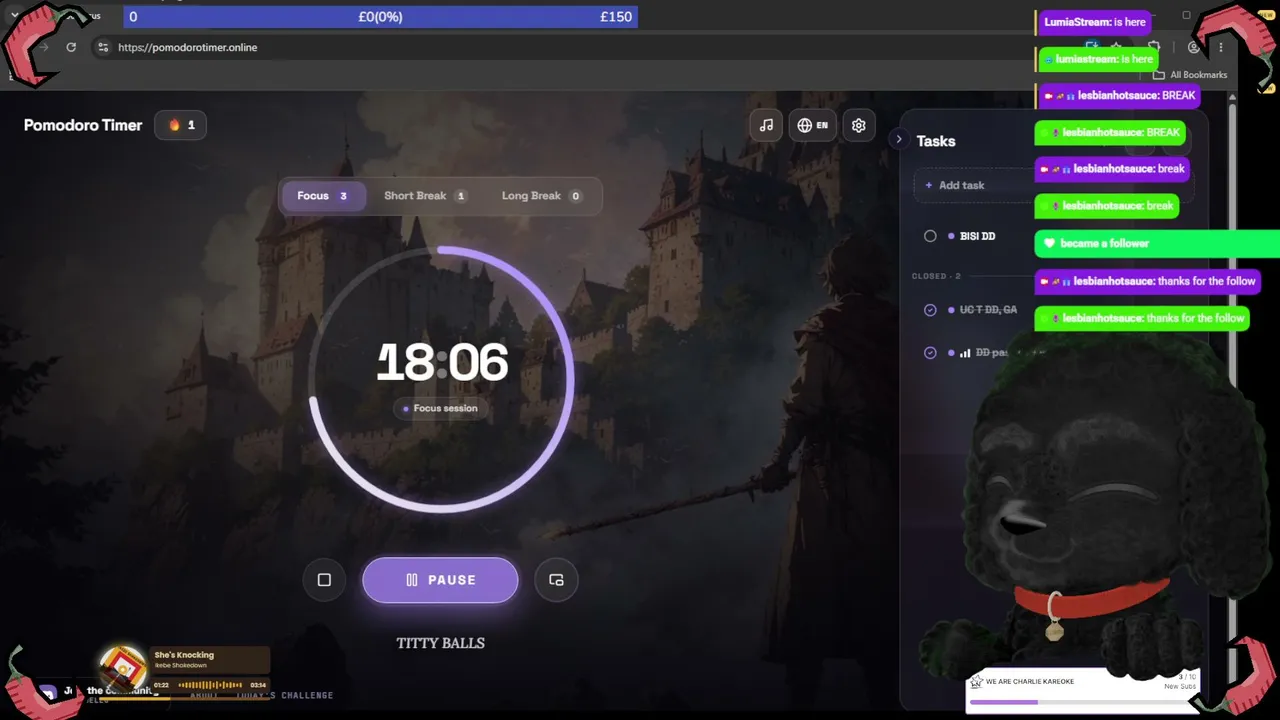Open site information icon in address bar
The width and height of the screenshot is (1280, 720).
click(x=102, y=47)
